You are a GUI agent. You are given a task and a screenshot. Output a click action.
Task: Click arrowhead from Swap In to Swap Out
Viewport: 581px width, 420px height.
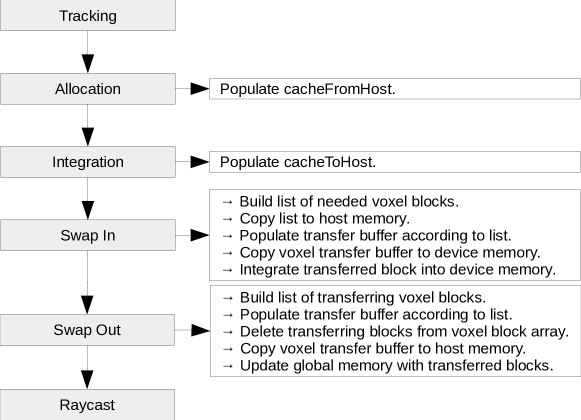87,305
